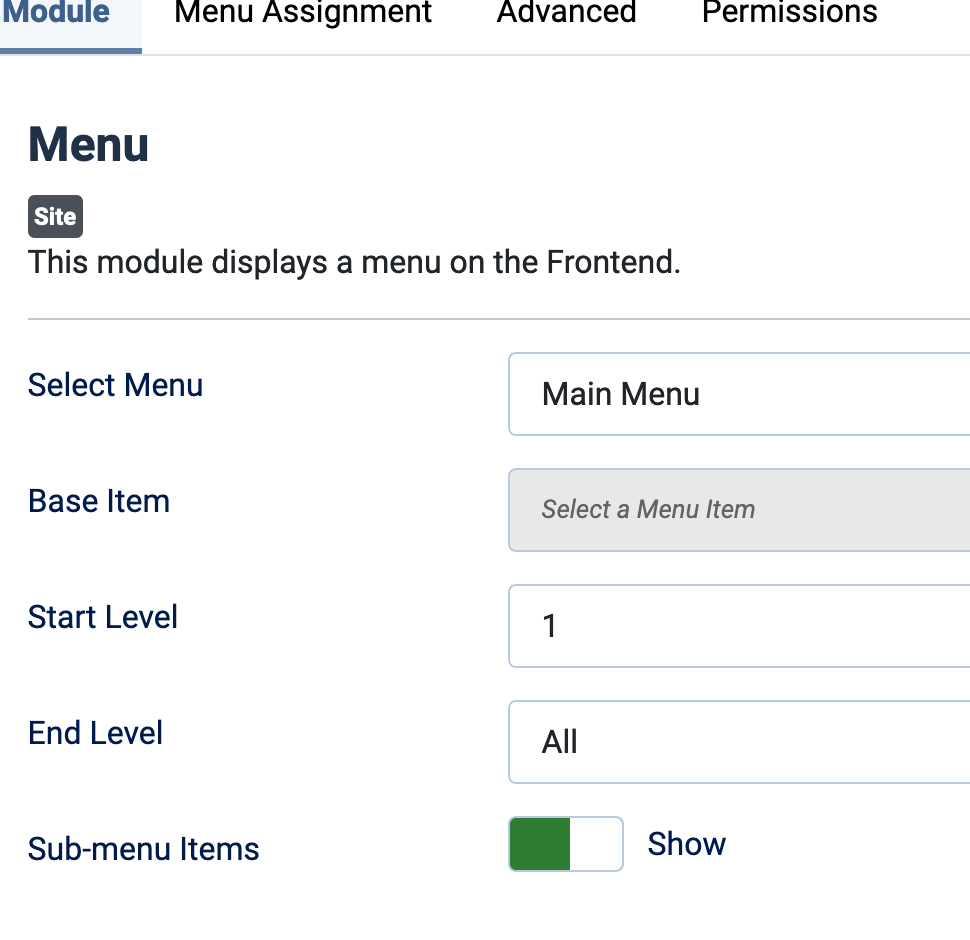Screen dimensions: 970x940
Task: Click the Site badge
Action: point(55,216)
